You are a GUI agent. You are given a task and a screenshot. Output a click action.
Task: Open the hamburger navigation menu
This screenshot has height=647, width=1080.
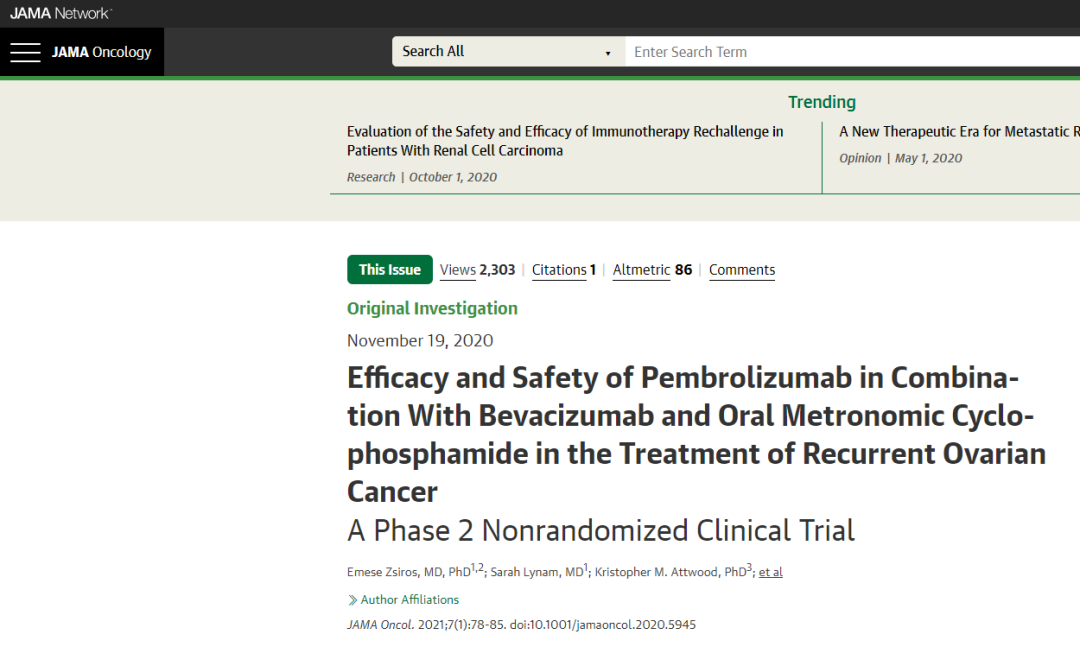pyautogui.click(x=25, y=52)
